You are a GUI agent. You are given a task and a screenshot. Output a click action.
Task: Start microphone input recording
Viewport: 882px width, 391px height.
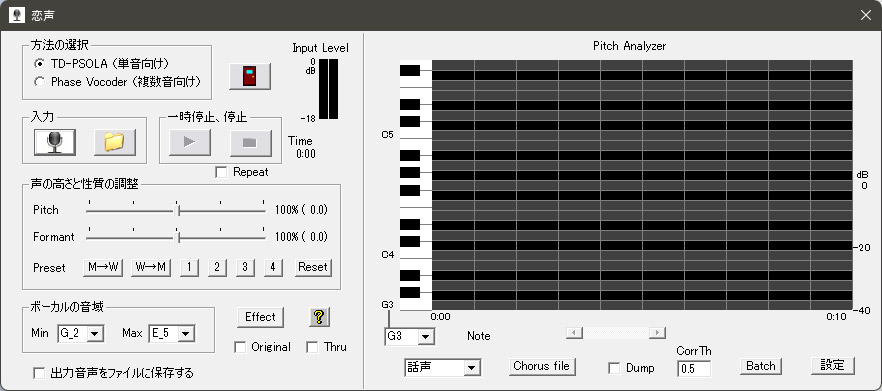[55, 142]
